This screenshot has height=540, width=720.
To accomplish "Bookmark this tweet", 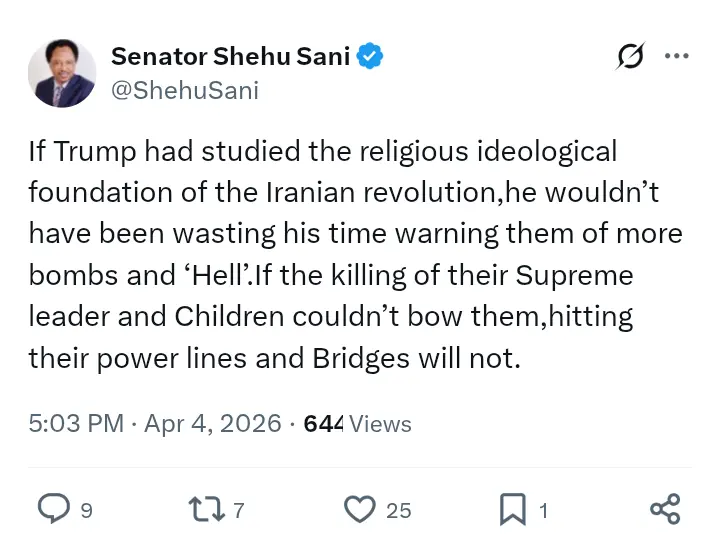I will [511, 510].
